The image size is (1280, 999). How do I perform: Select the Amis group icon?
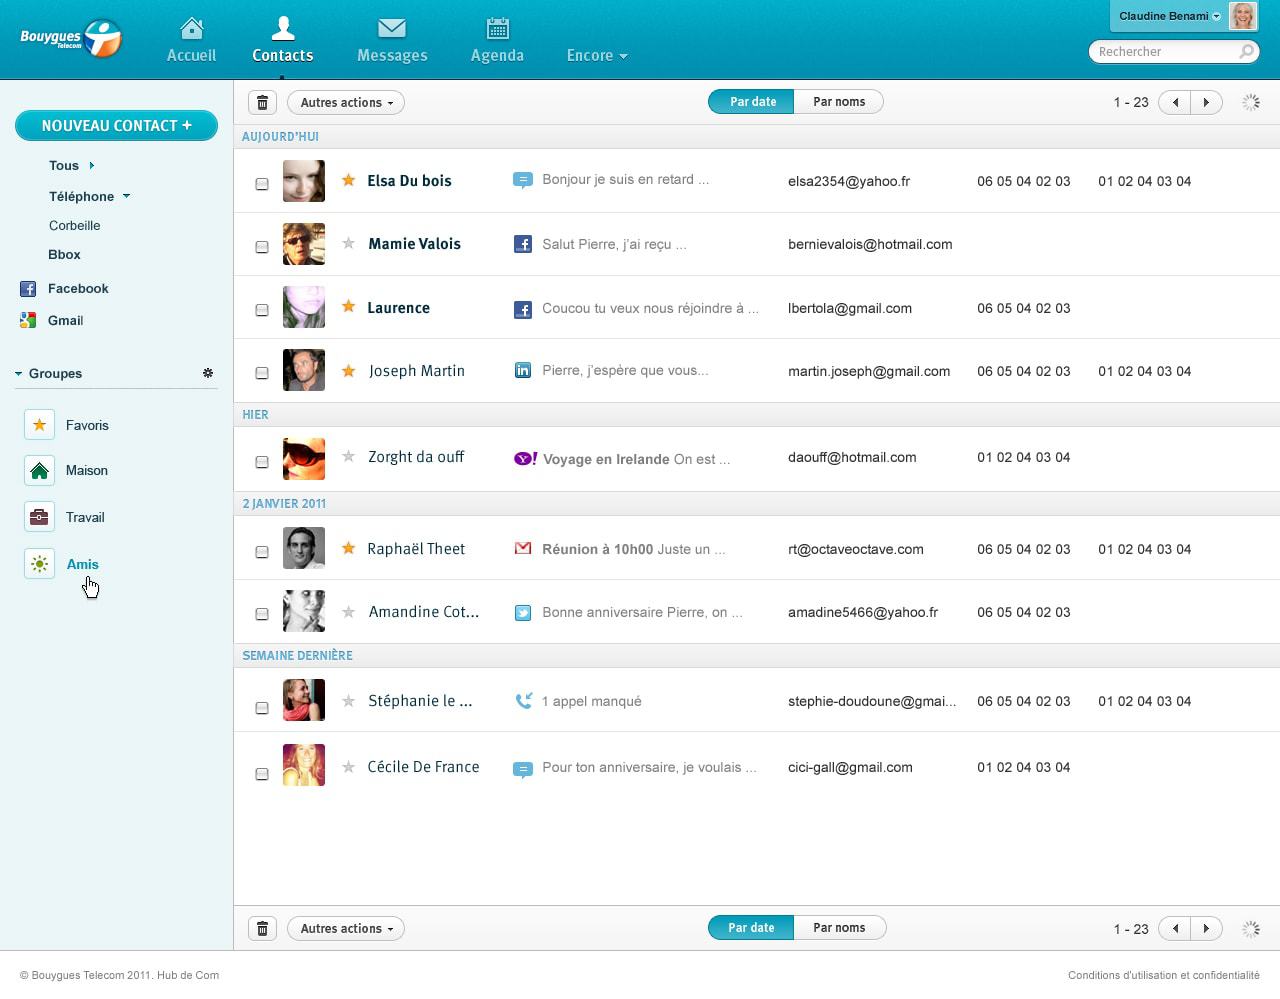click(x=39, y=564)
